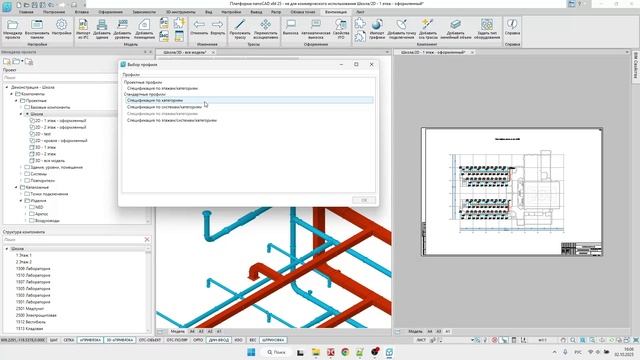Select Спецификация по категориям profile

[x=249, y=100]
